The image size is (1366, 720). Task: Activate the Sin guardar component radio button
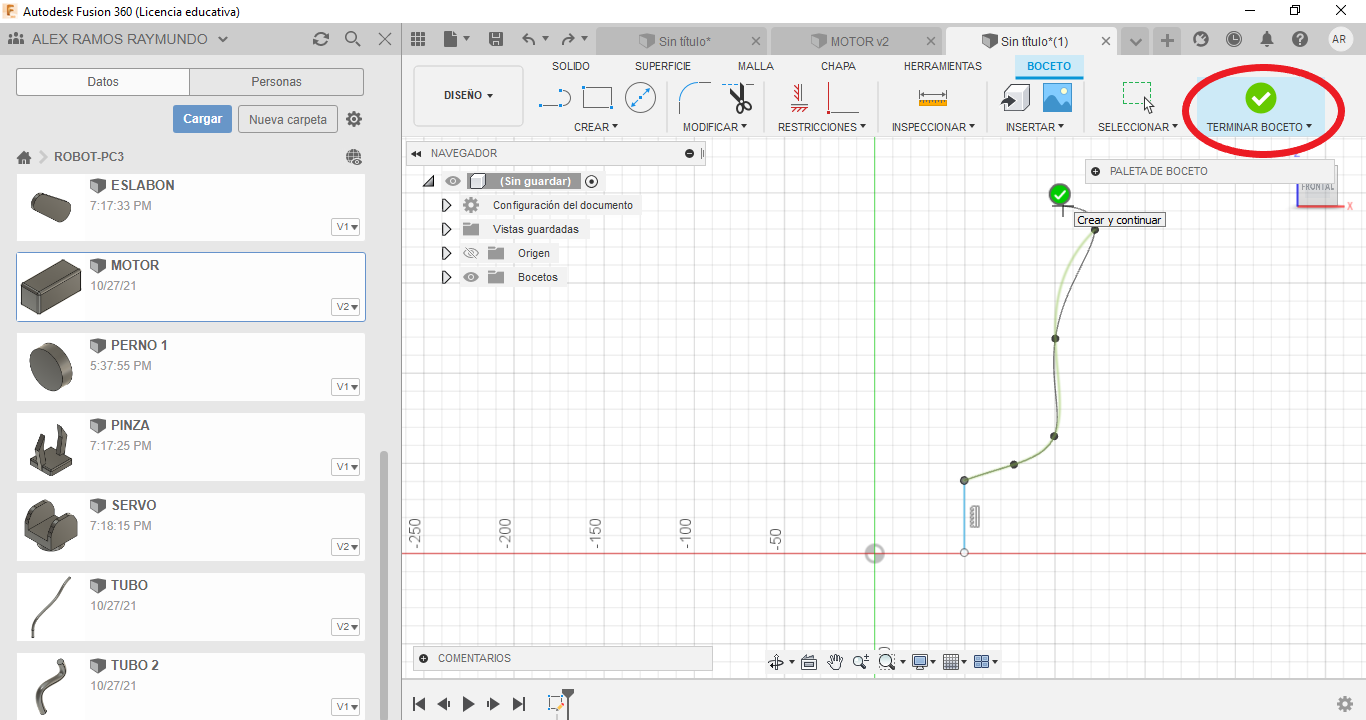pos(592,181)
